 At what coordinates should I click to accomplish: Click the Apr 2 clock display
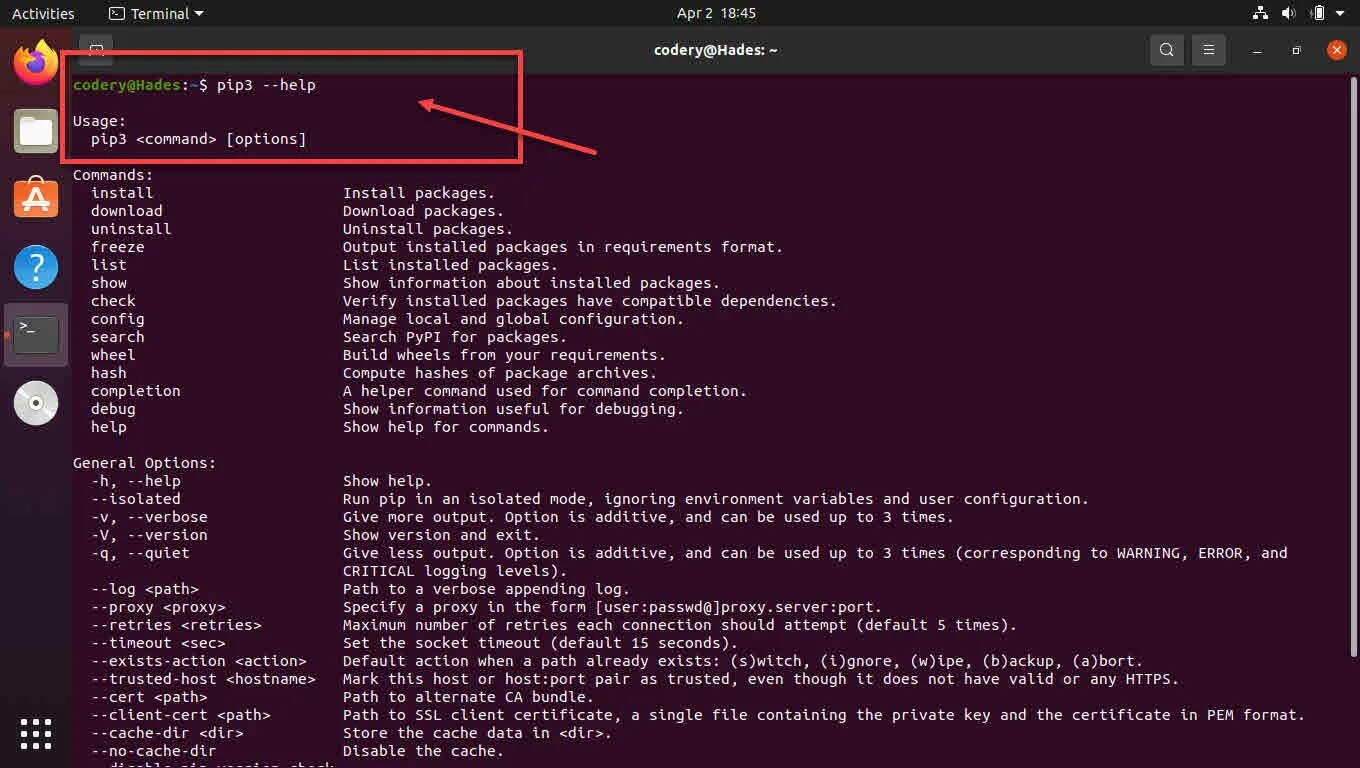click(713, 13)
